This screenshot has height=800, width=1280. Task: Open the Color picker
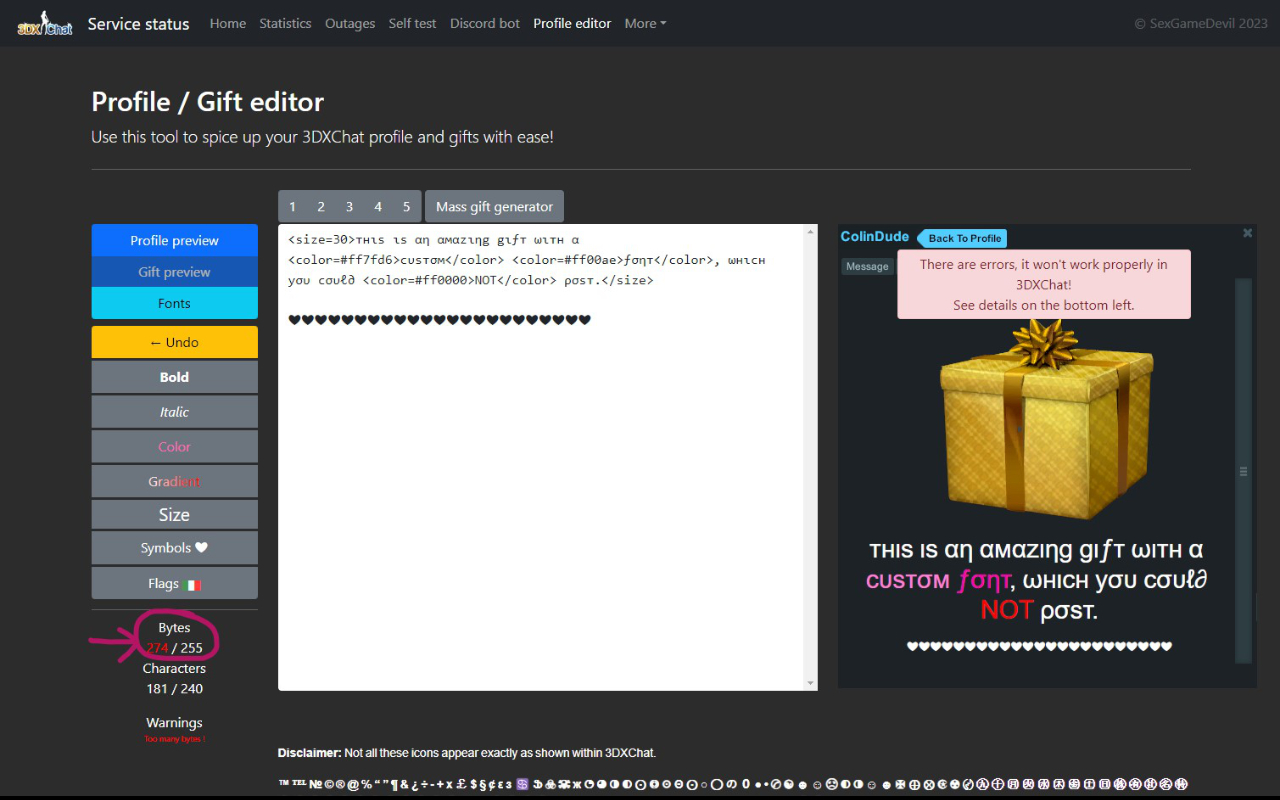(174, 446)
